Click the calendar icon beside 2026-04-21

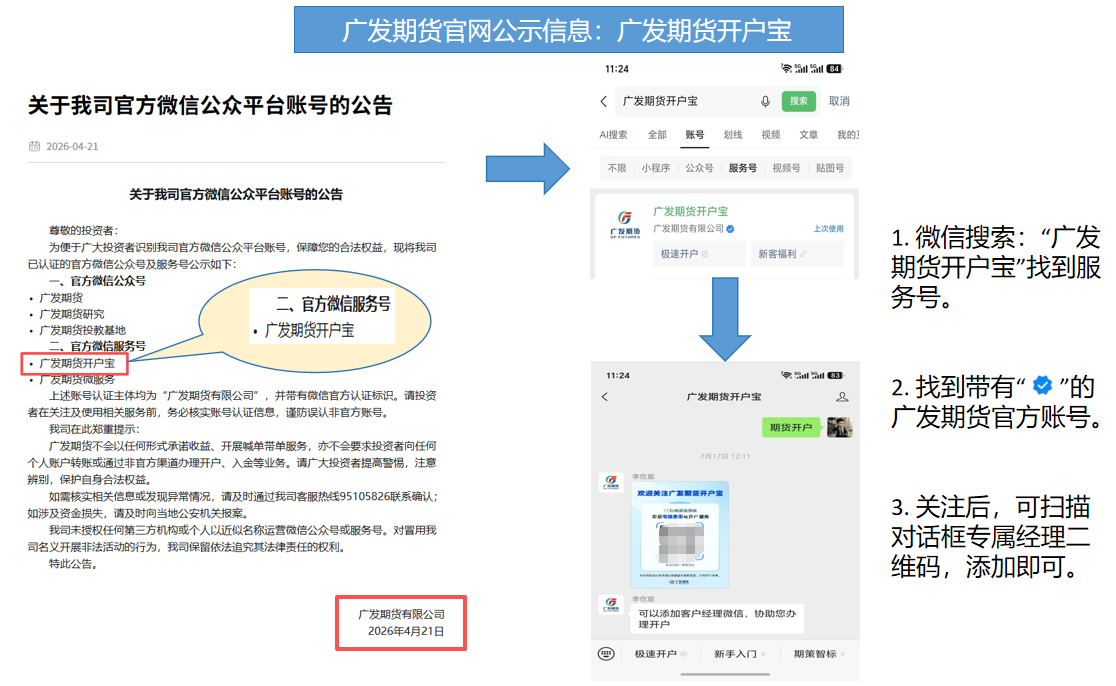pyautogui.click(x=34, y=146)
